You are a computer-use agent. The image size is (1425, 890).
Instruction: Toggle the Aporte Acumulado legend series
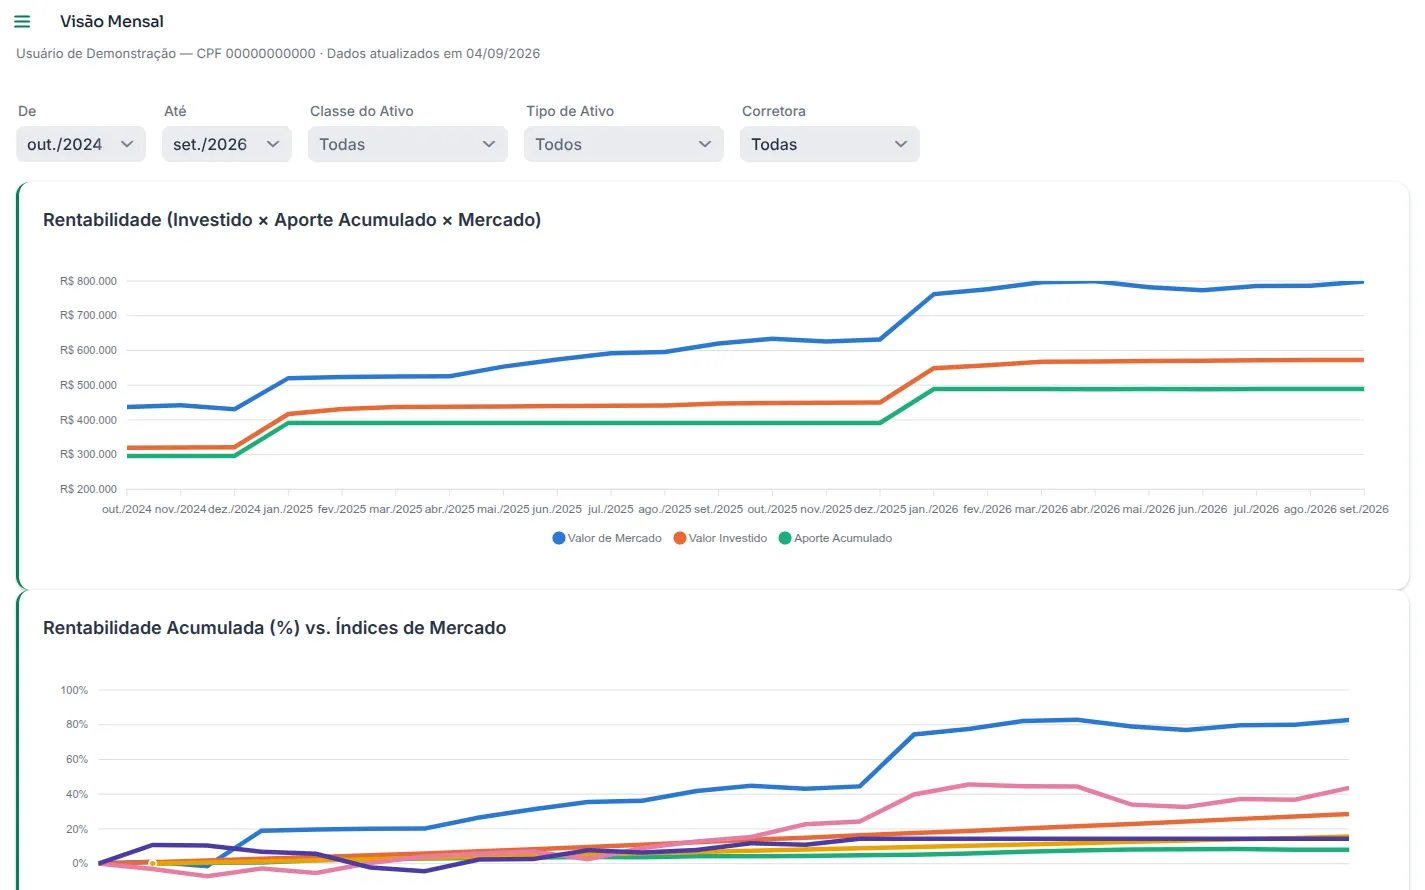835,538
